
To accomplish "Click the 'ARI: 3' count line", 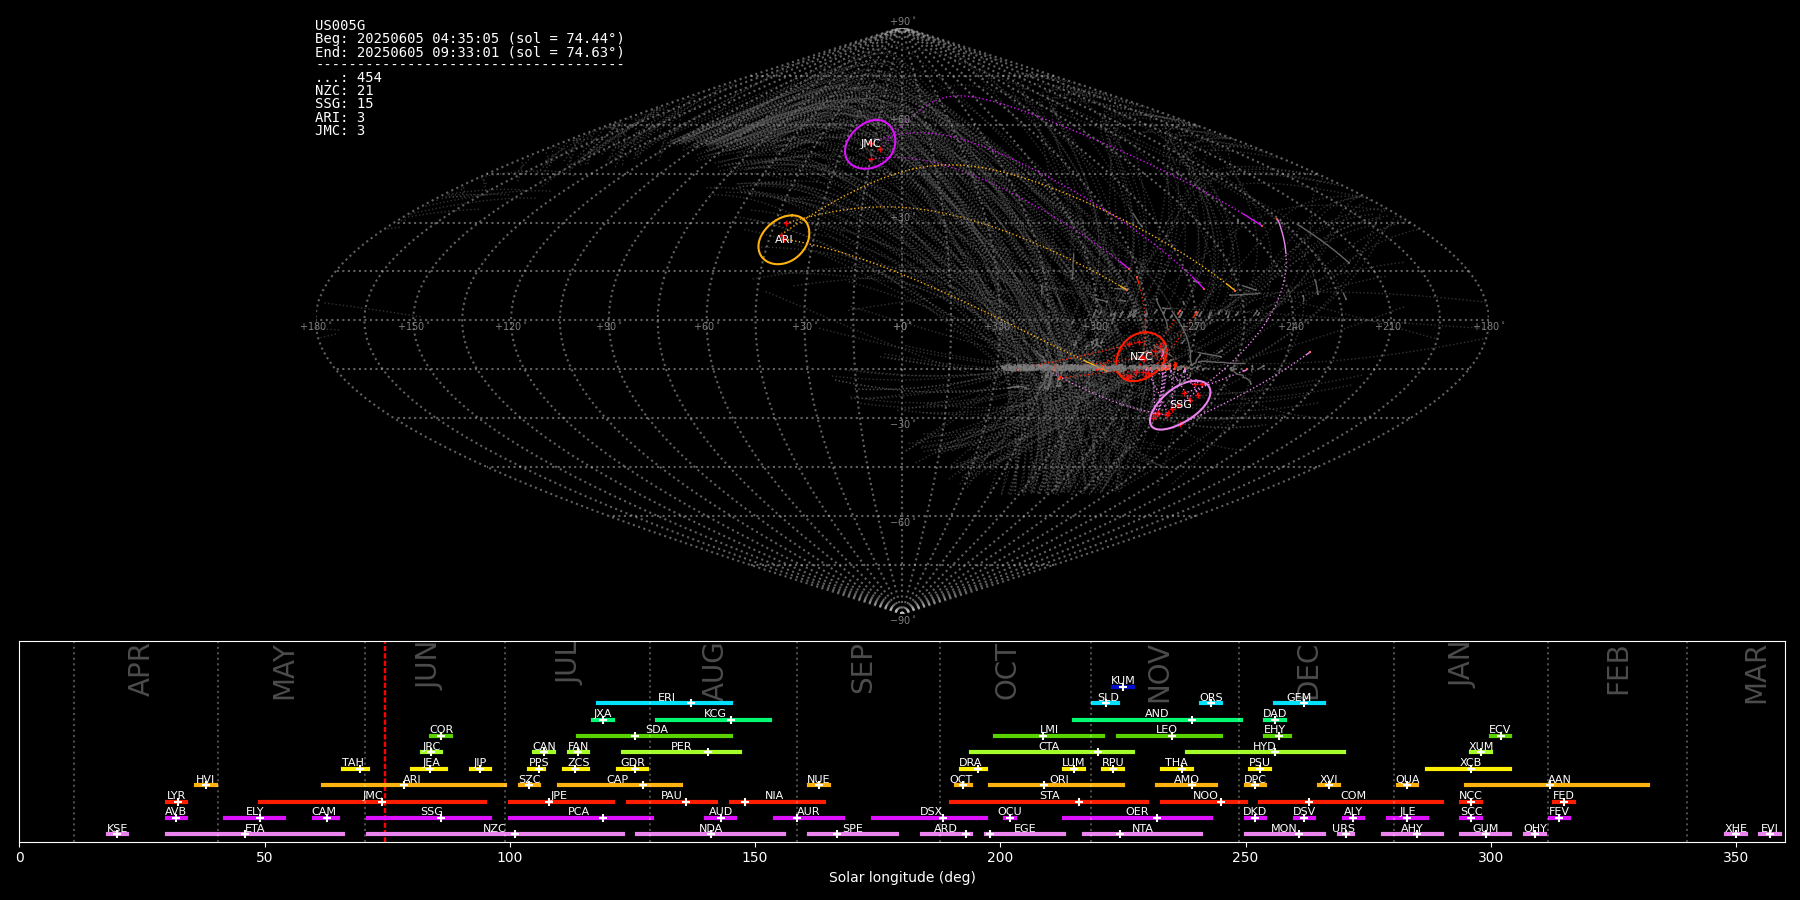I will click(340, 117).
